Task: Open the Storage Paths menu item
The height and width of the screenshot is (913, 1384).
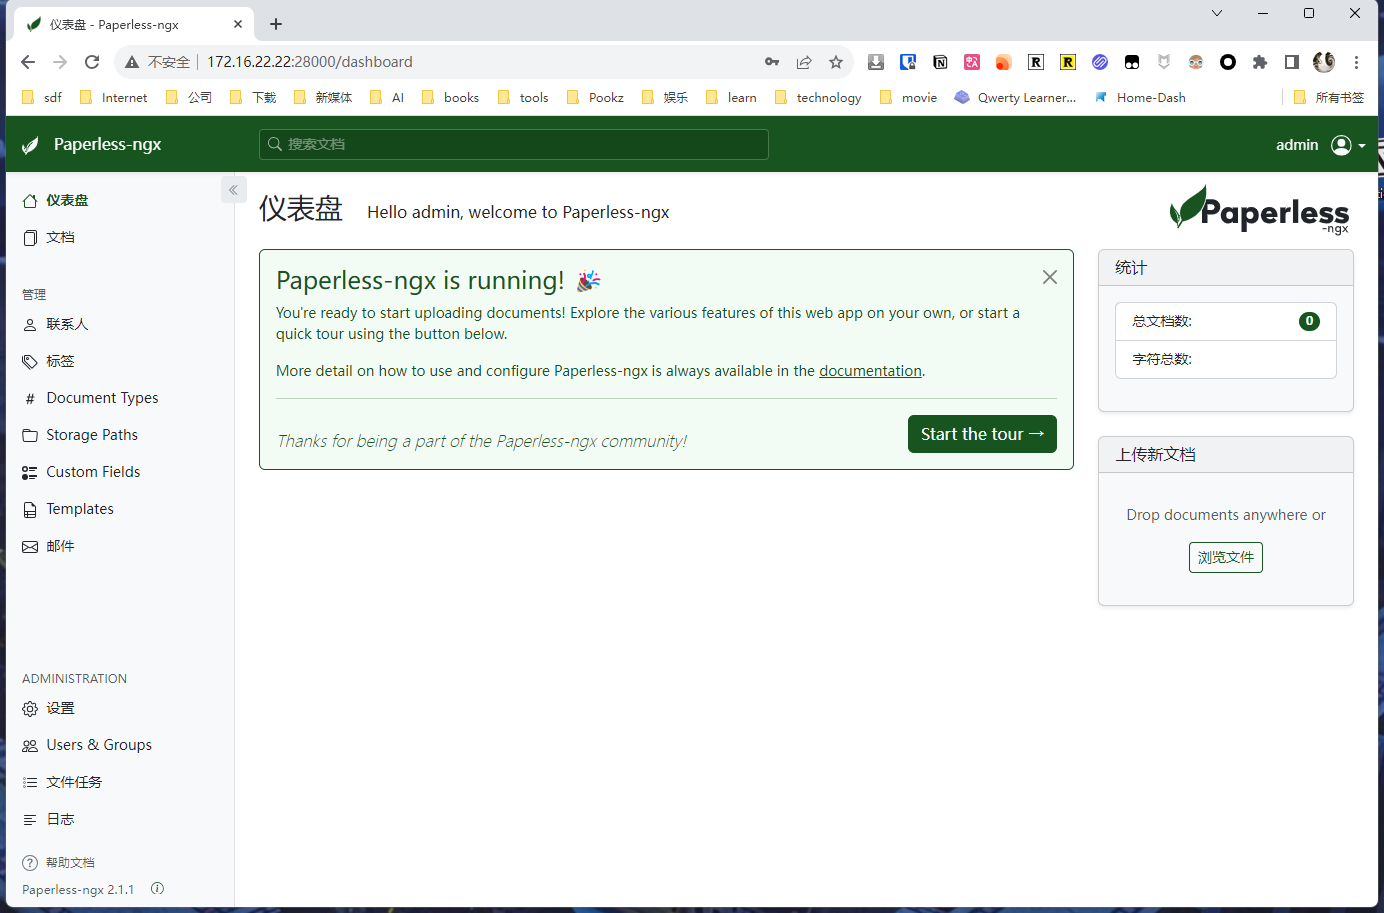Action: click(91, 435)
